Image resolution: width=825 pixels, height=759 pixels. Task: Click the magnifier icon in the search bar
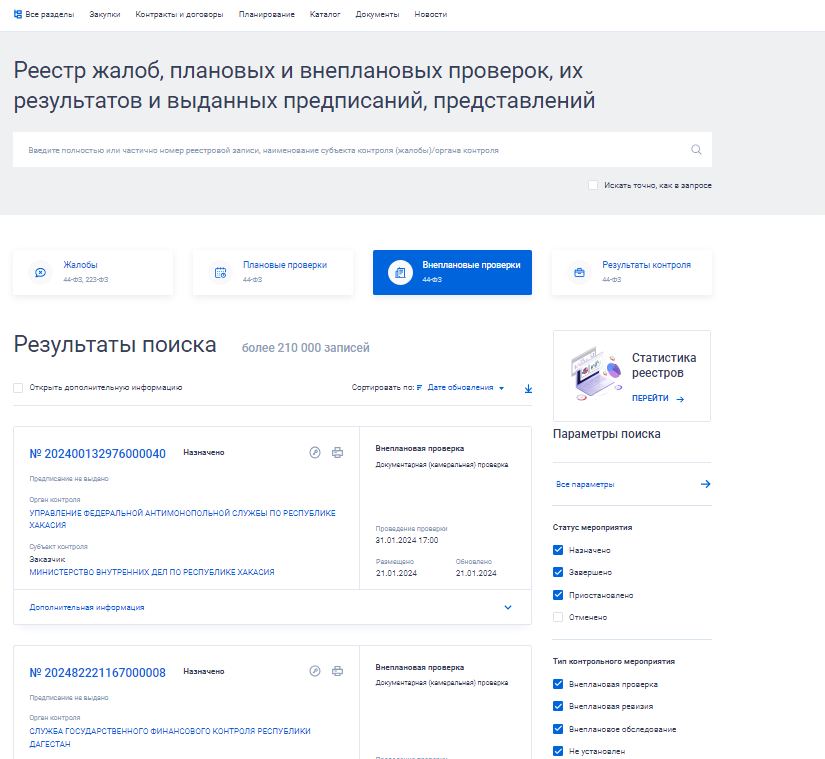coord(695,148)
